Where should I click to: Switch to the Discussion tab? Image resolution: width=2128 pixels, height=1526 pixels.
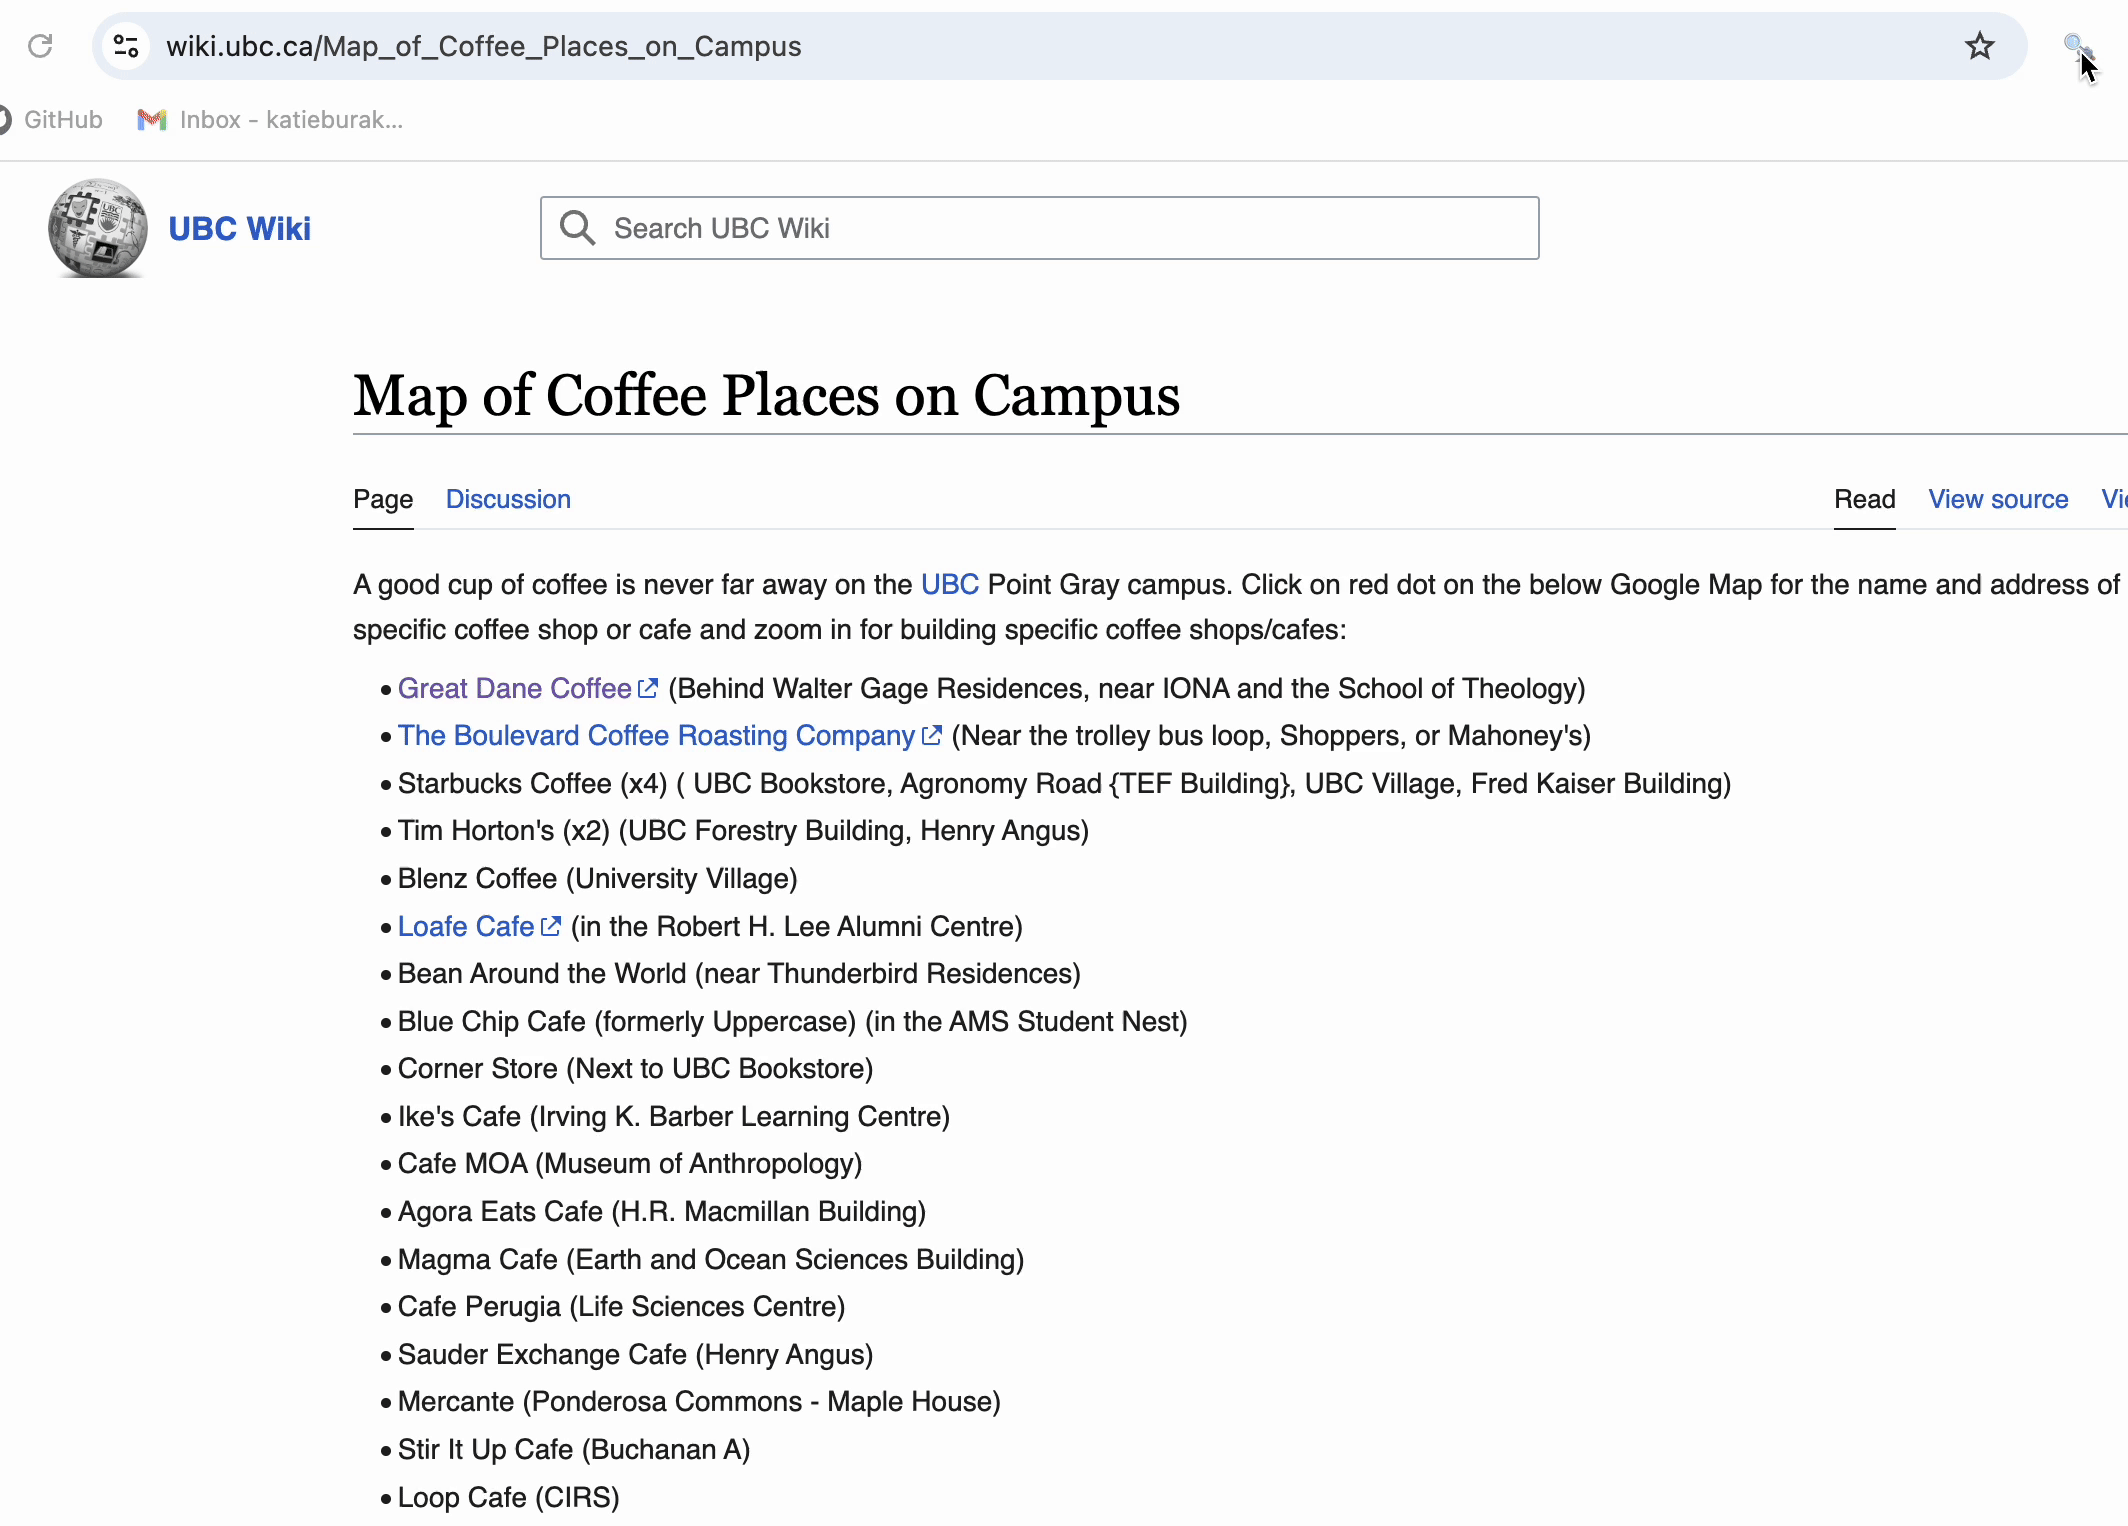pyautogui.click(x=508, y=499)
